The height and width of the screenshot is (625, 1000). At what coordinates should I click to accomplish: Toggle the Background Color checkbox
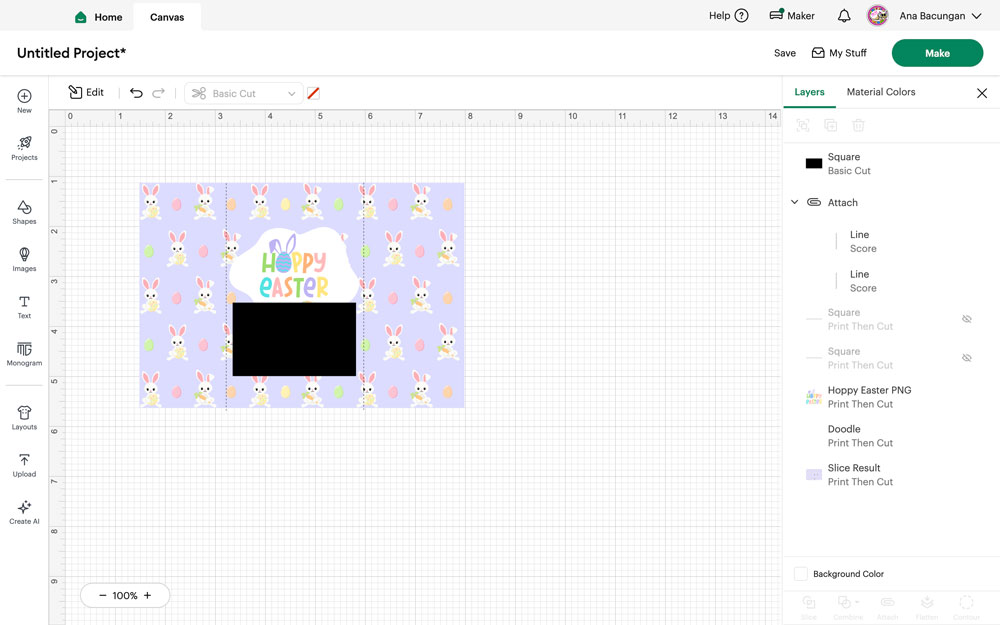pos(800,573)
